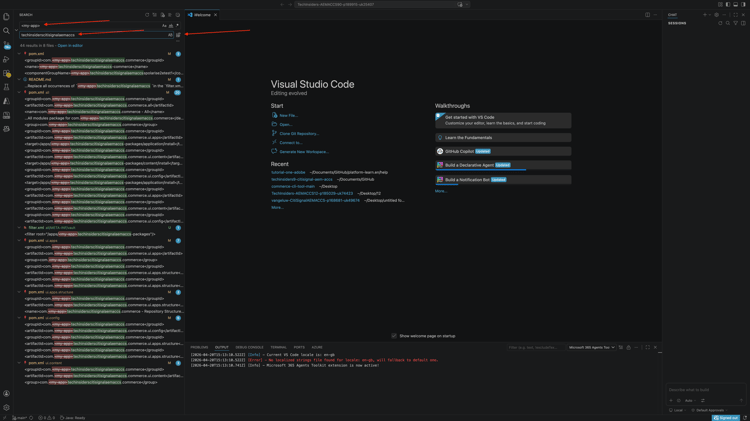This screenshot has width=750, height=421.
Task: Collapse the pom.xml ui.apps.structure group
Action: click(19, 292)
